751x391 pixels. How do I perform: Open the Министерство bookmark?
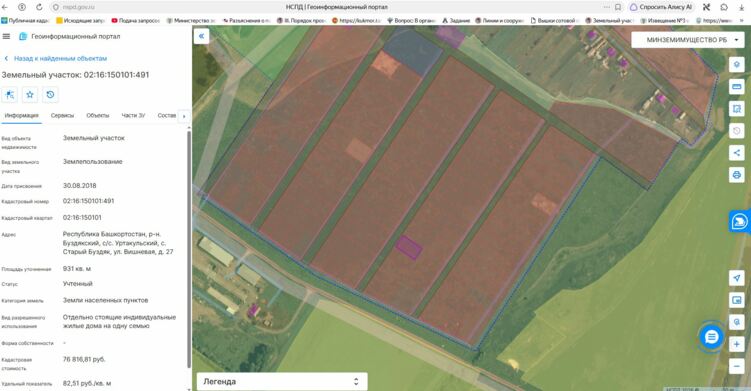coord(191,21)
